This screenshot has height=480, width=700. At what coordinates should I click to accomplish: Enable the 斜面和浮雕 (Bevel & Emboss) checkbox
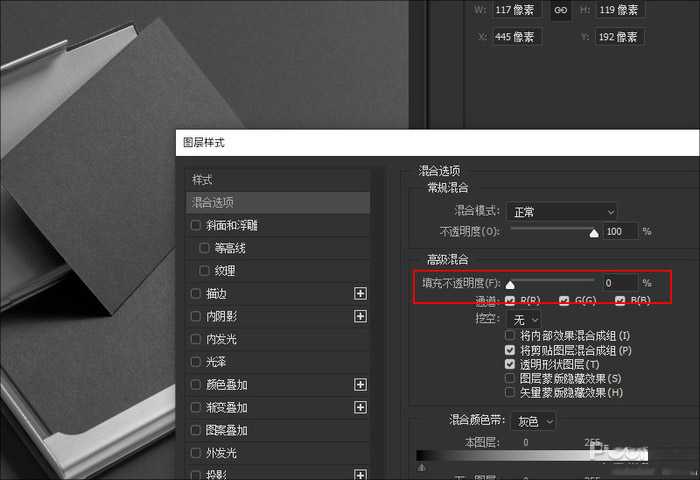click(x=196, y=225)
